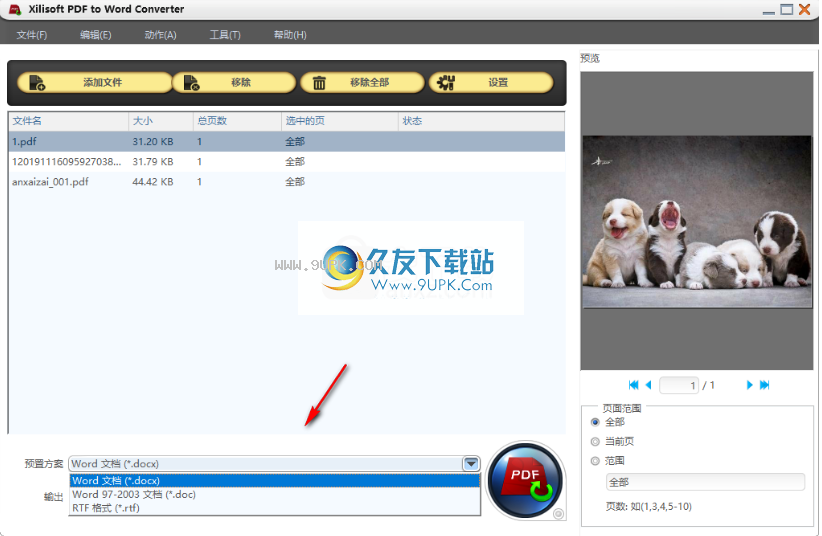Open the 动作(A) menu
822x536 pixels.
point(160,35)
